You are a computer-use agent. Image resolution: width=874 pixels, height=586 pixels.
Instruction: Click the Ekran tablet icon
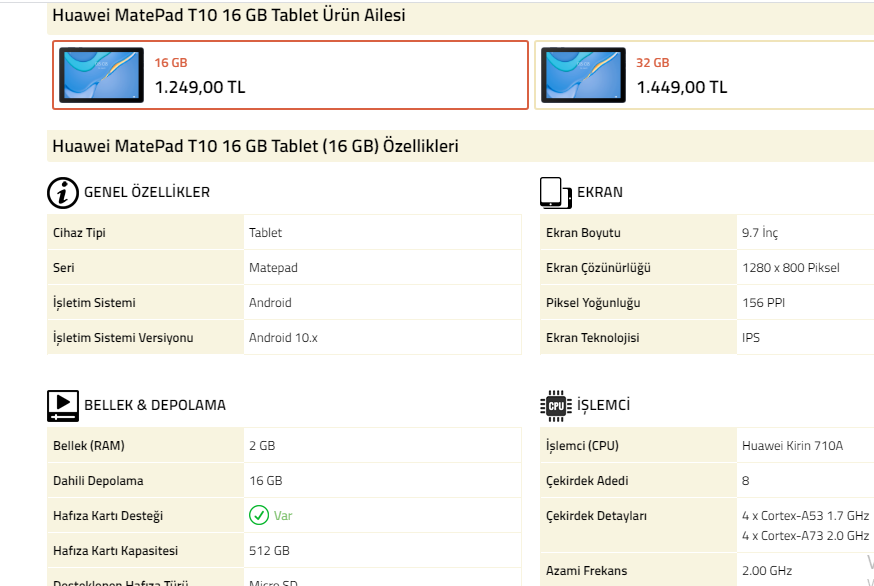click(x=556, y=193)
